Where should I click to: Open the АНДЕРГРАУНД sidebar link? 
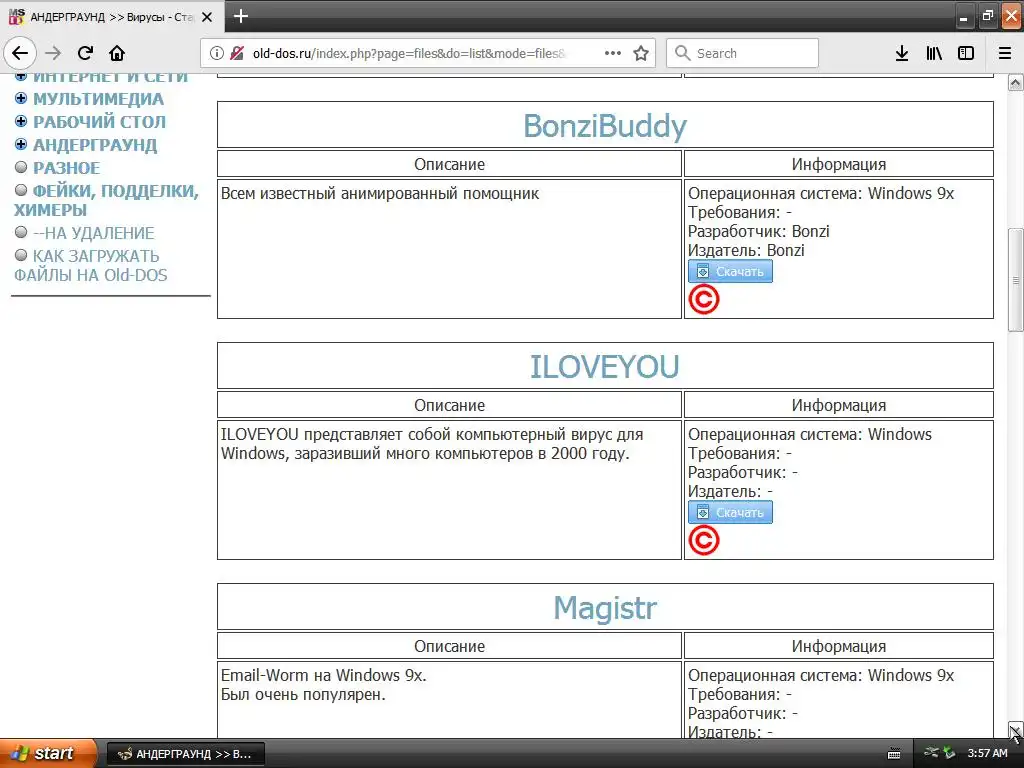point(95,145)
